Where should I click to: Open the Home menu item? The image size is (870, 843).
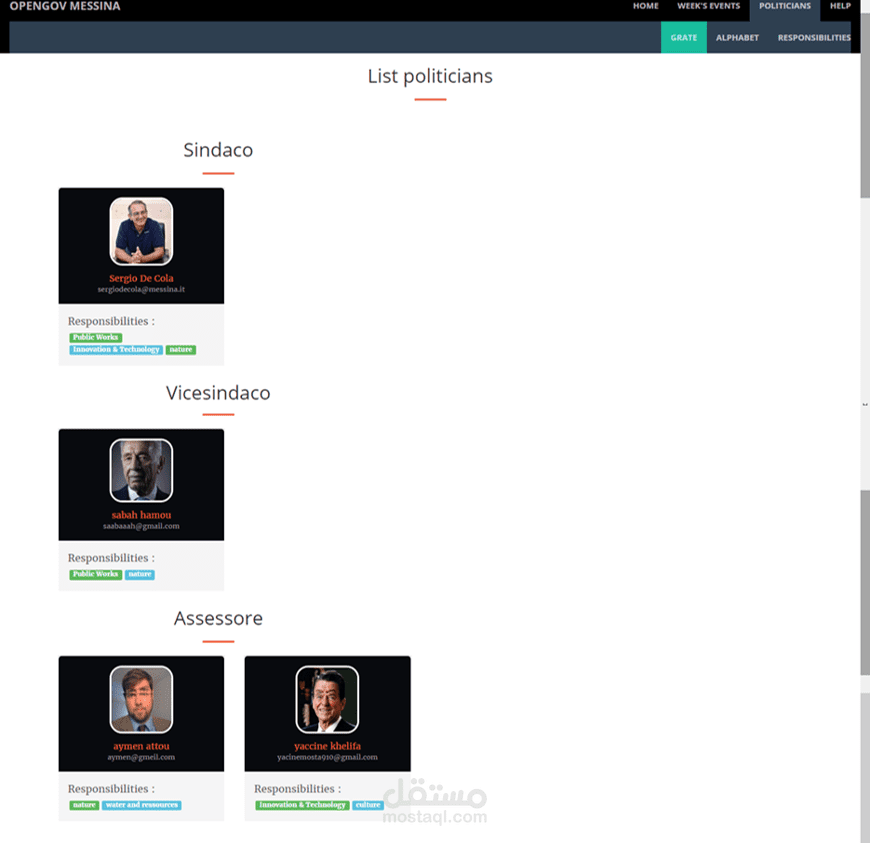[645, 6]
